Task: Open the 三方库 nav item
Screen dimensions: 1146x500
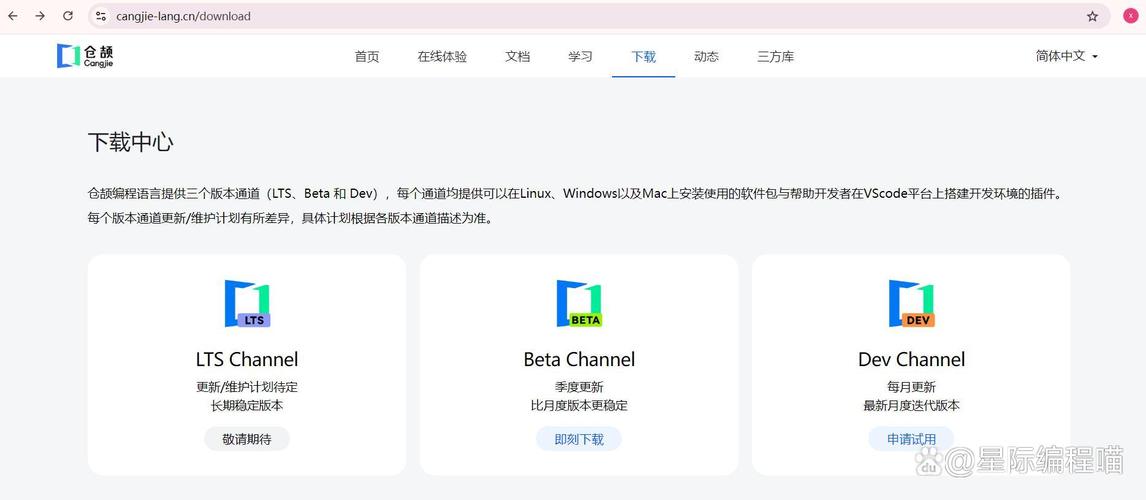Action: coord(775,56)
